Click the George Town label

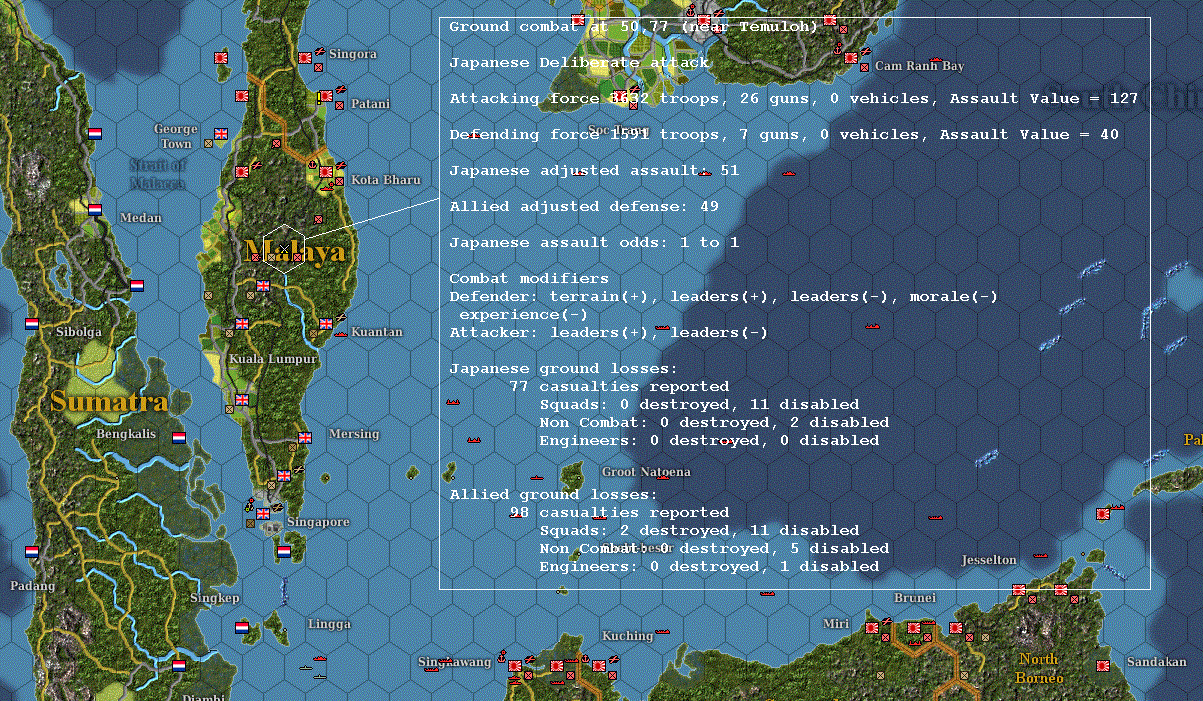click(x=176, y=136)
